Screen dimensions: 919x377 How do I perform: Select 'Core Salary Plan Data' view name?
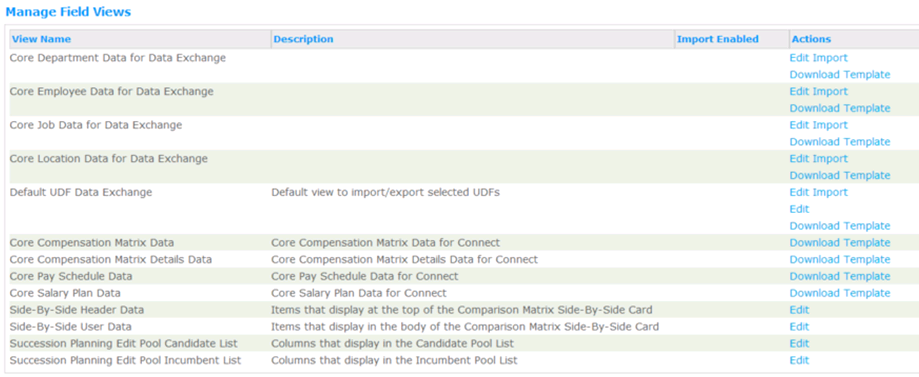[65, 293]
